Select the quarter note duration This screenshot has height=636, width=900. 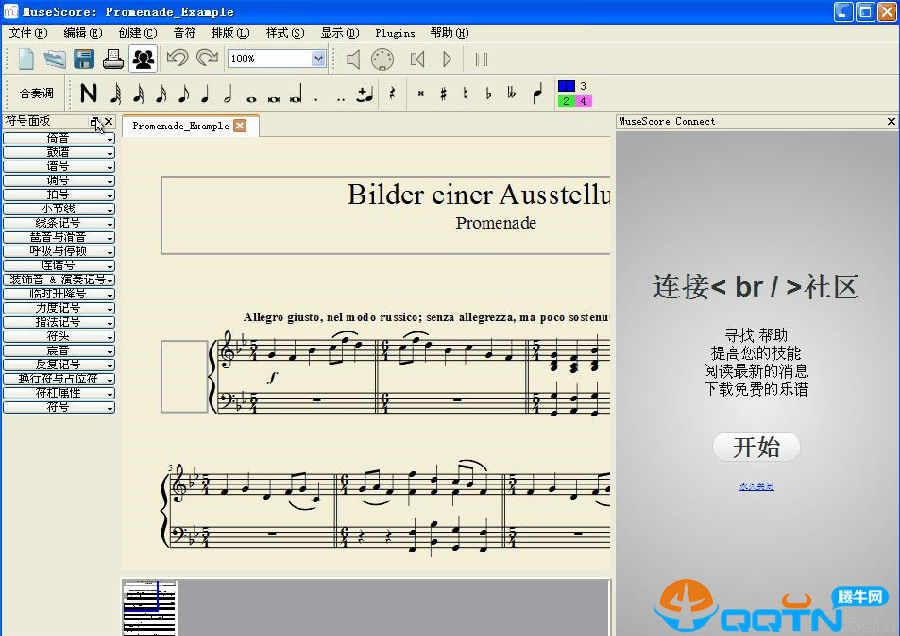(x=205, y=94)
